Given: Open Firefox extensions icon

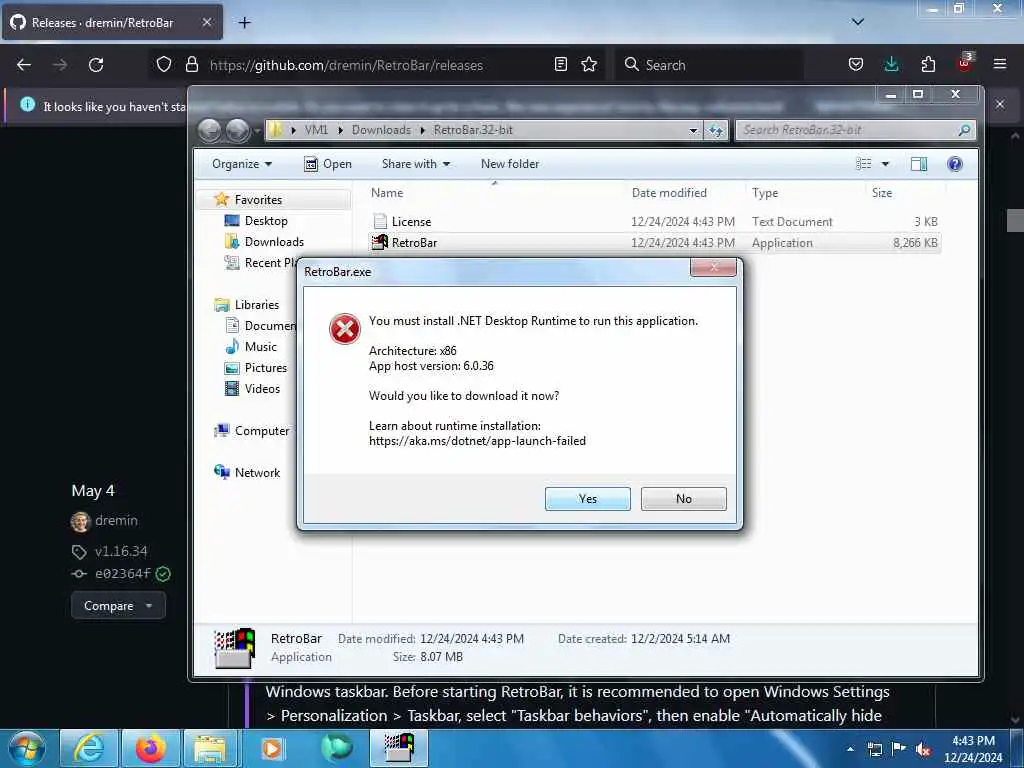Looking at the screenshot, I should pyautogui.click(x=928, y=64).
